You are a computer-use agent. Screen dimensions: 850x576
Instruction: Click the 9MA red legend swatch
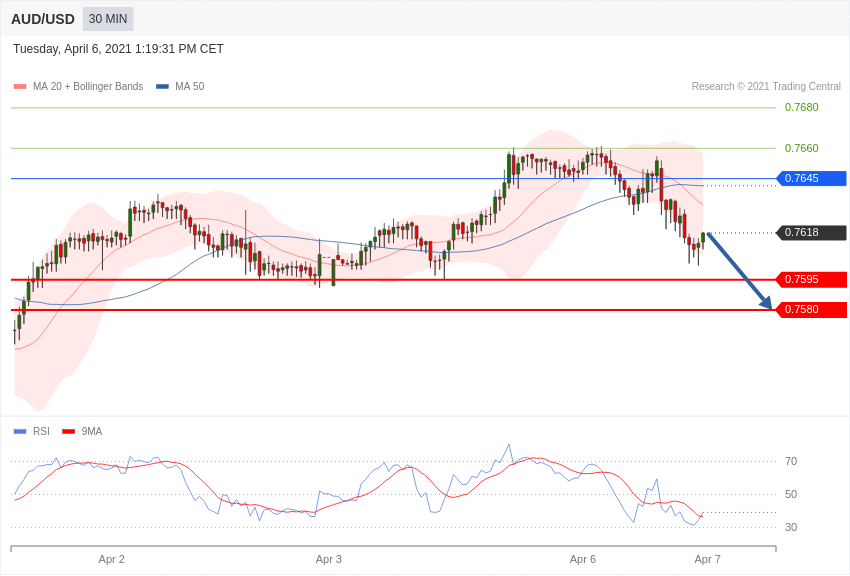[69, 432]
